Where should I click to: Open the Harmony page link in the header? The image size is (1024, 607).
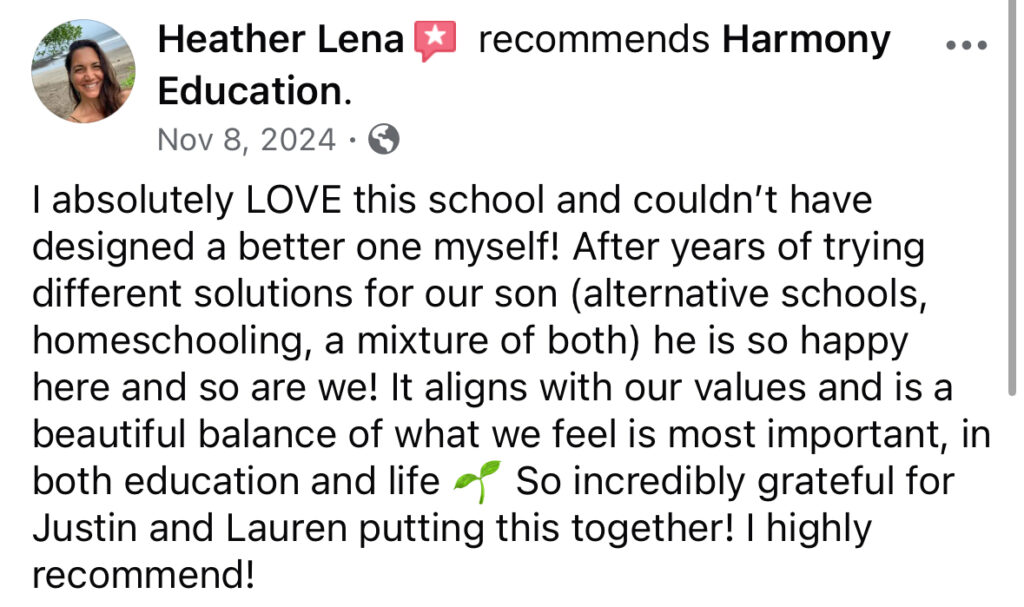point(806,40)
